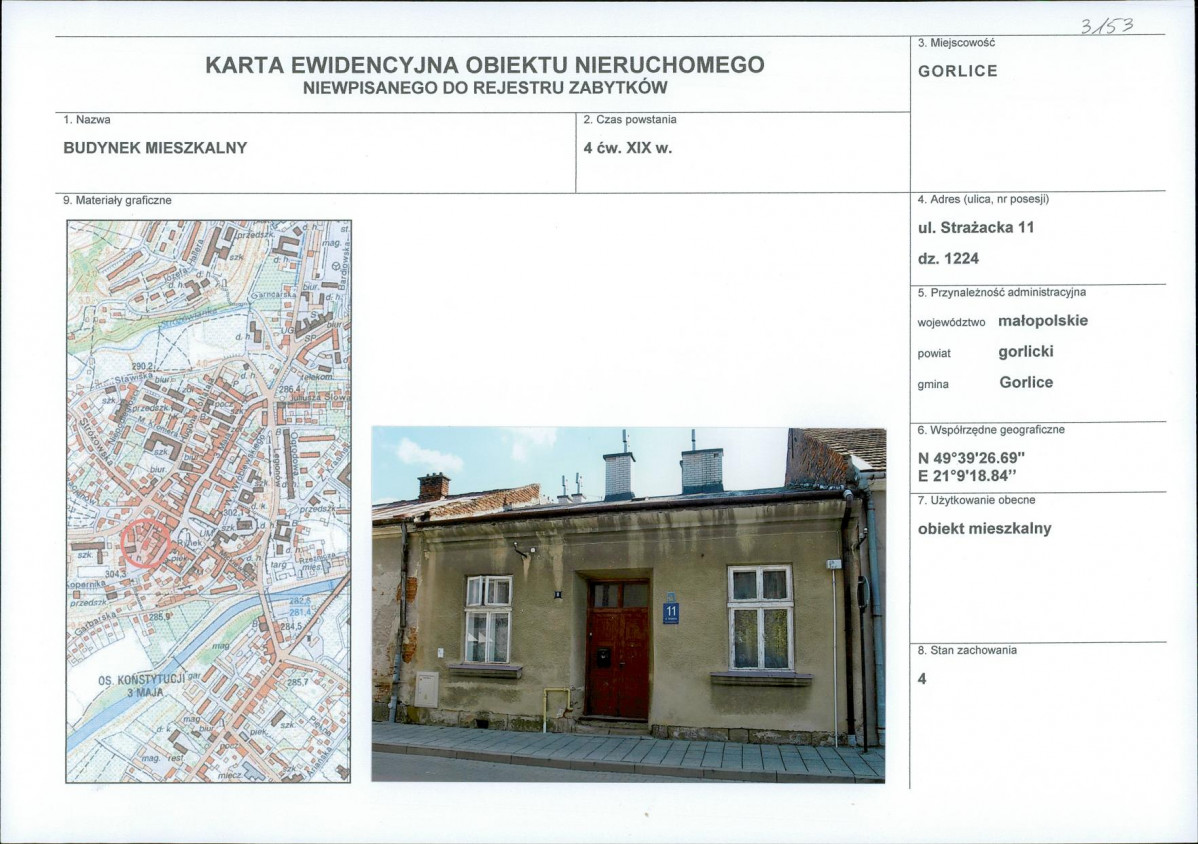
Task: Select the latitude 'N 49°39'26.69"'
Action: [x=971, y=458]
